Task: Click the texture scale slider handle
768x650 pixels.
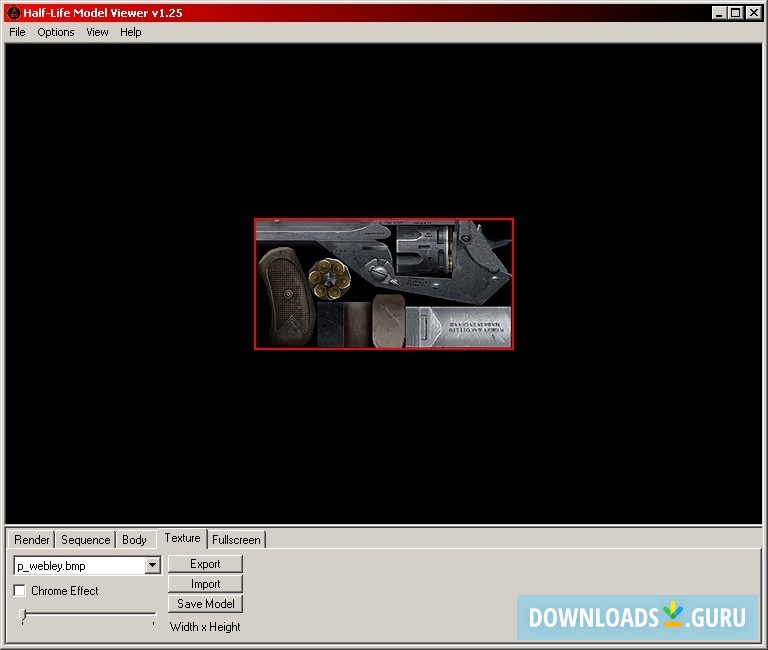Action: pyautogui.click(x=23, y=616)
